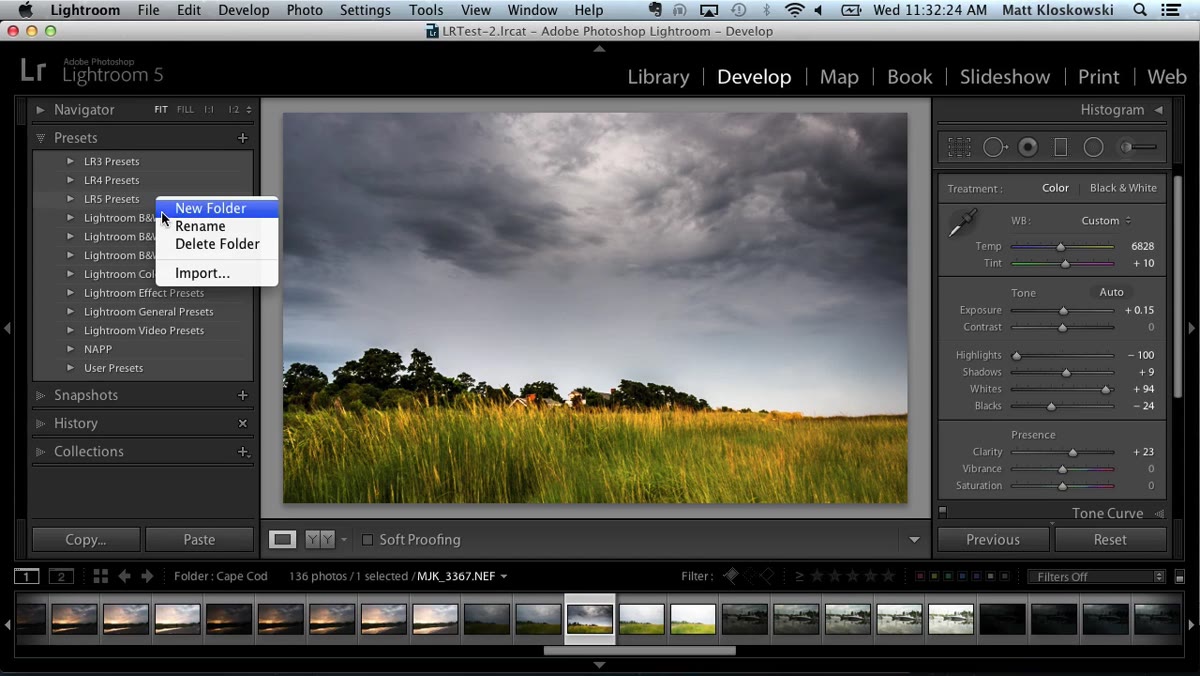The height and width of the screenshot is (676, 1200).
Task: Expand the Snapshots panel
Action: pyautogui.click(x=40, y=395)
